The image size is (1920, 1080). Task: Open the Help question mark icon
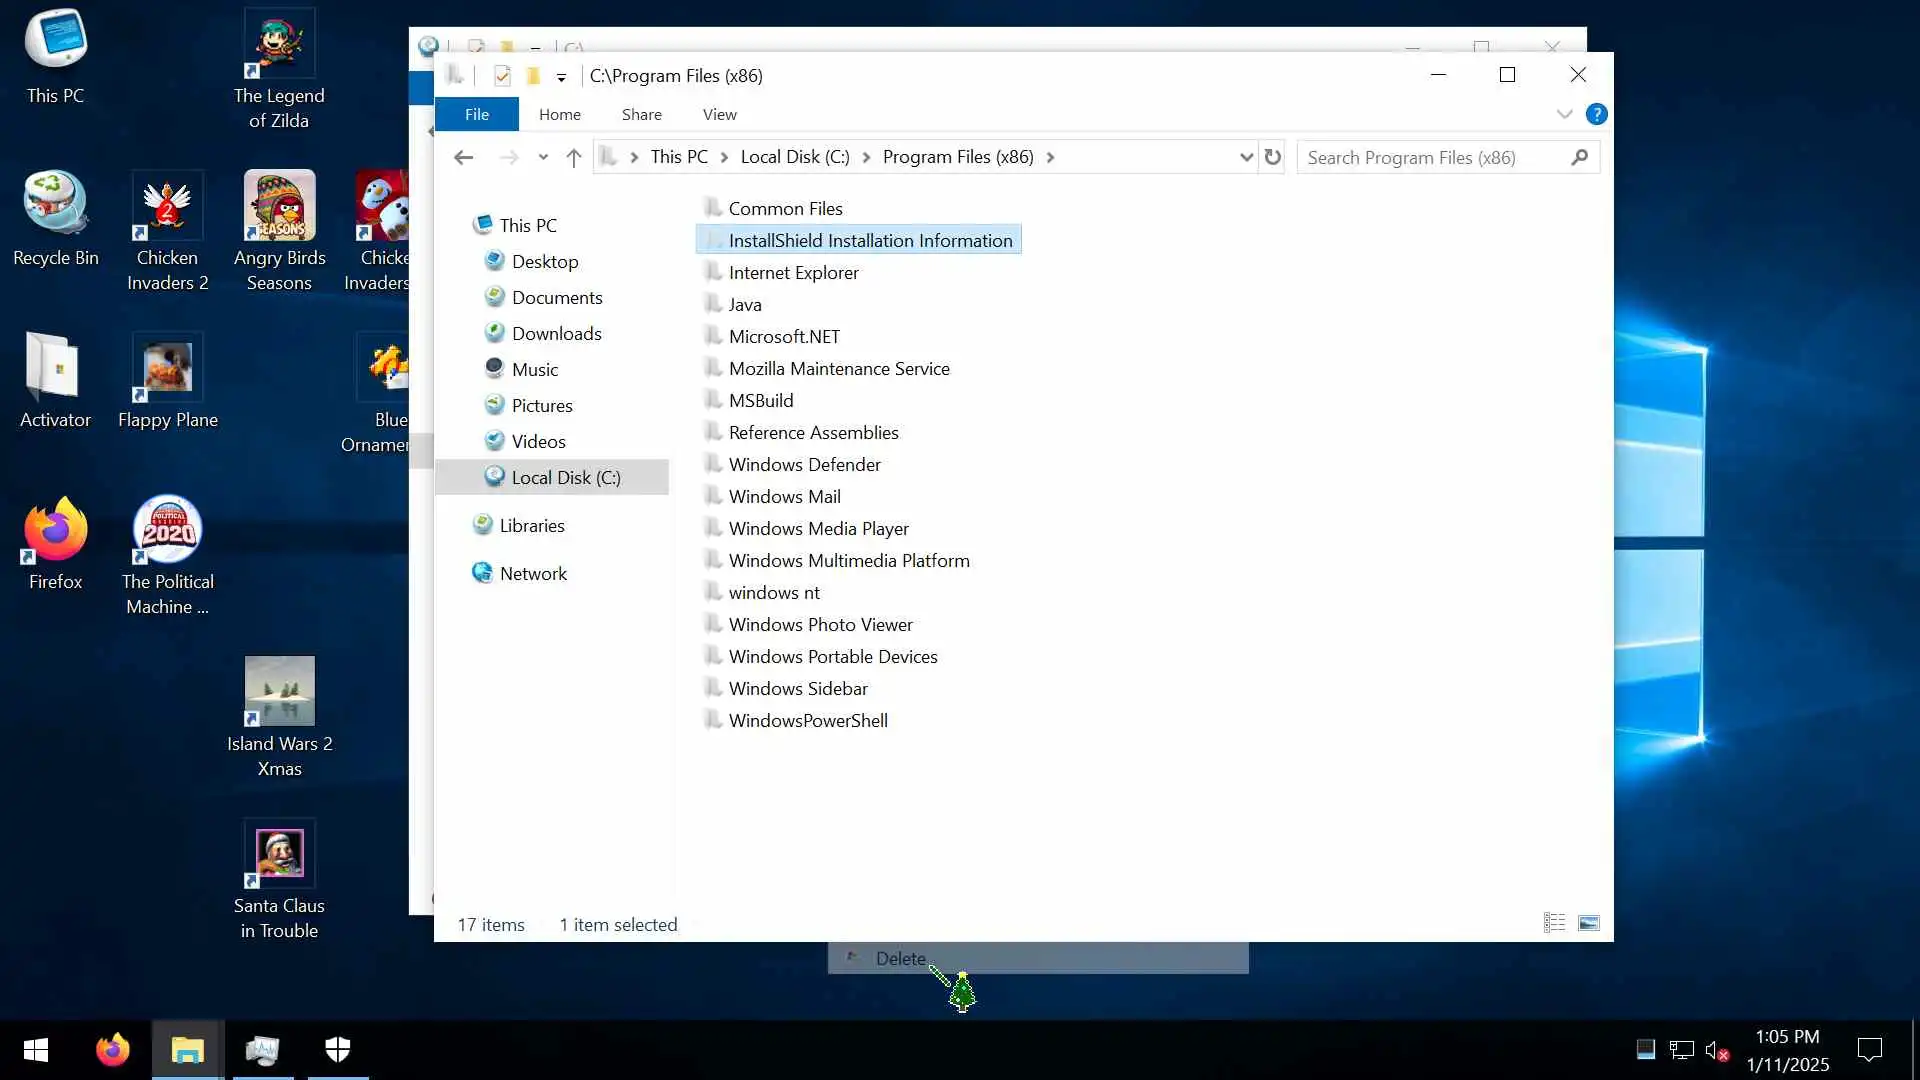click(x=1596, y=114)
